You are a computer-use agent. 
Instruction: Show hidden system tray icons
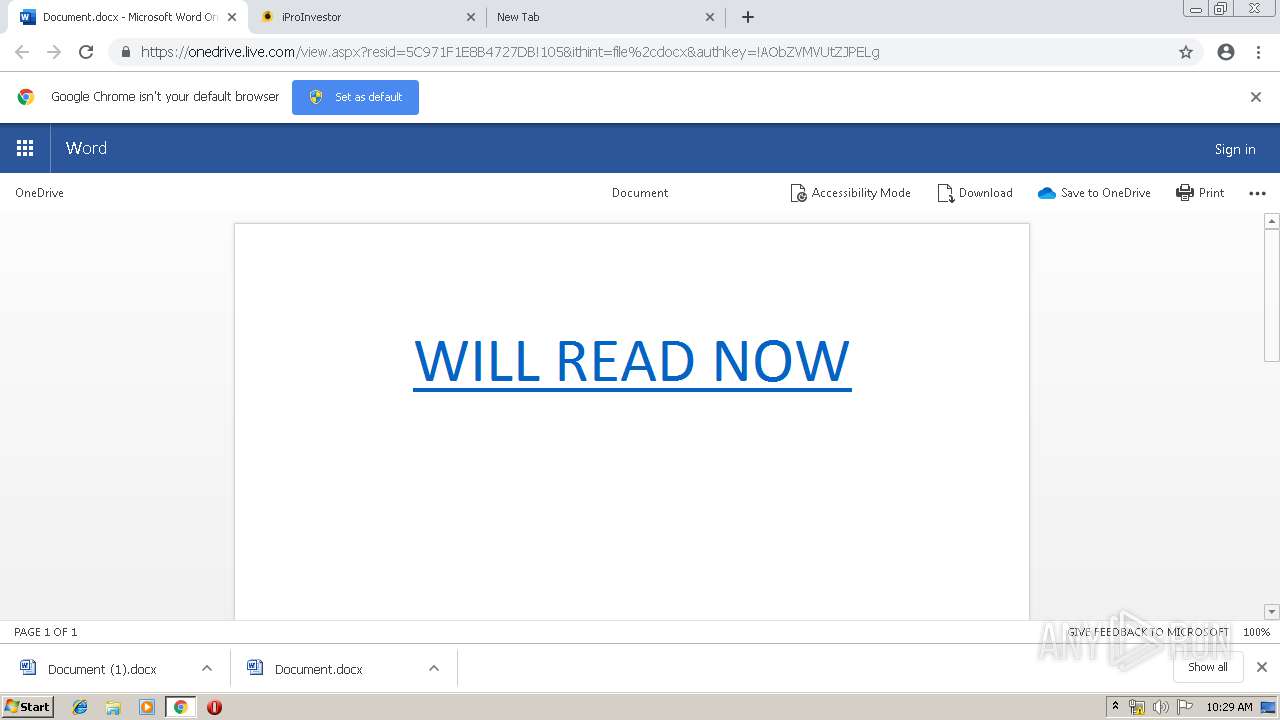pos(1116,707)
